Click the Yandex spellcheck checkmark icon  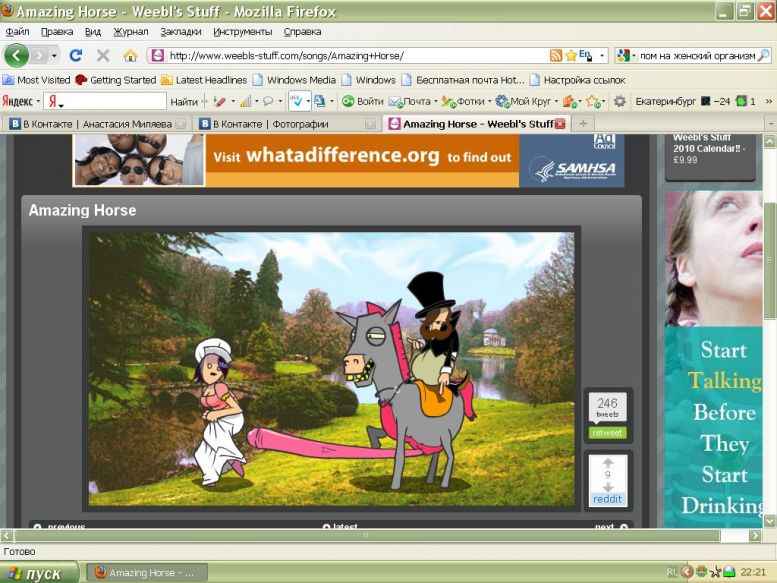(296, 102)
